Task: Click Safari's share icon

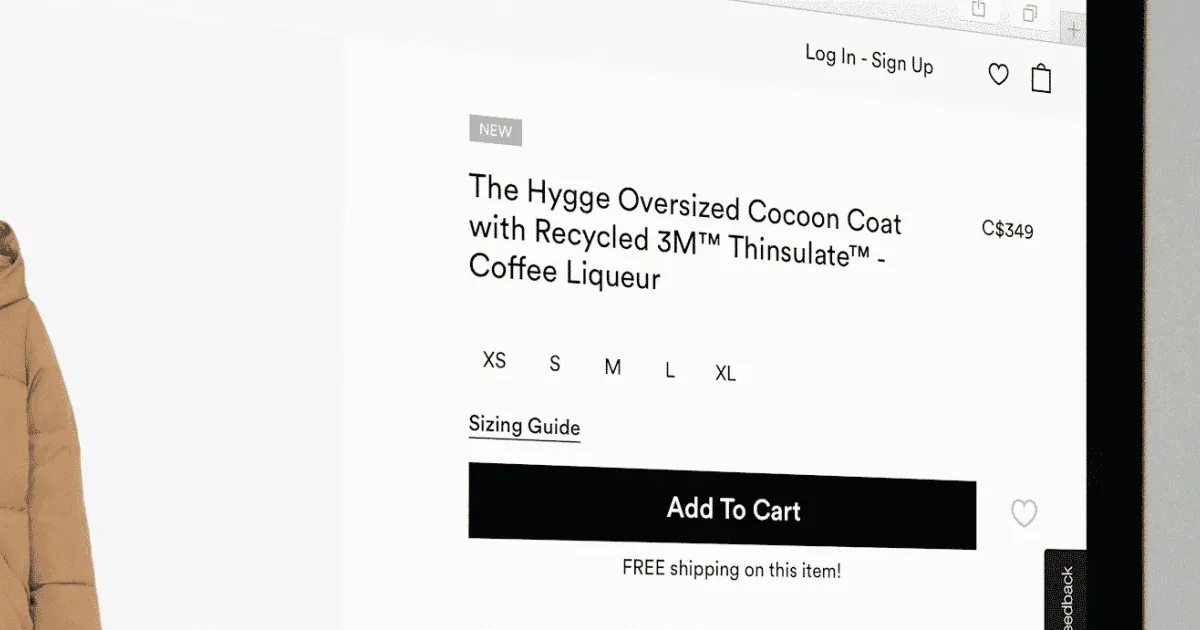Action: pos(978,9)
